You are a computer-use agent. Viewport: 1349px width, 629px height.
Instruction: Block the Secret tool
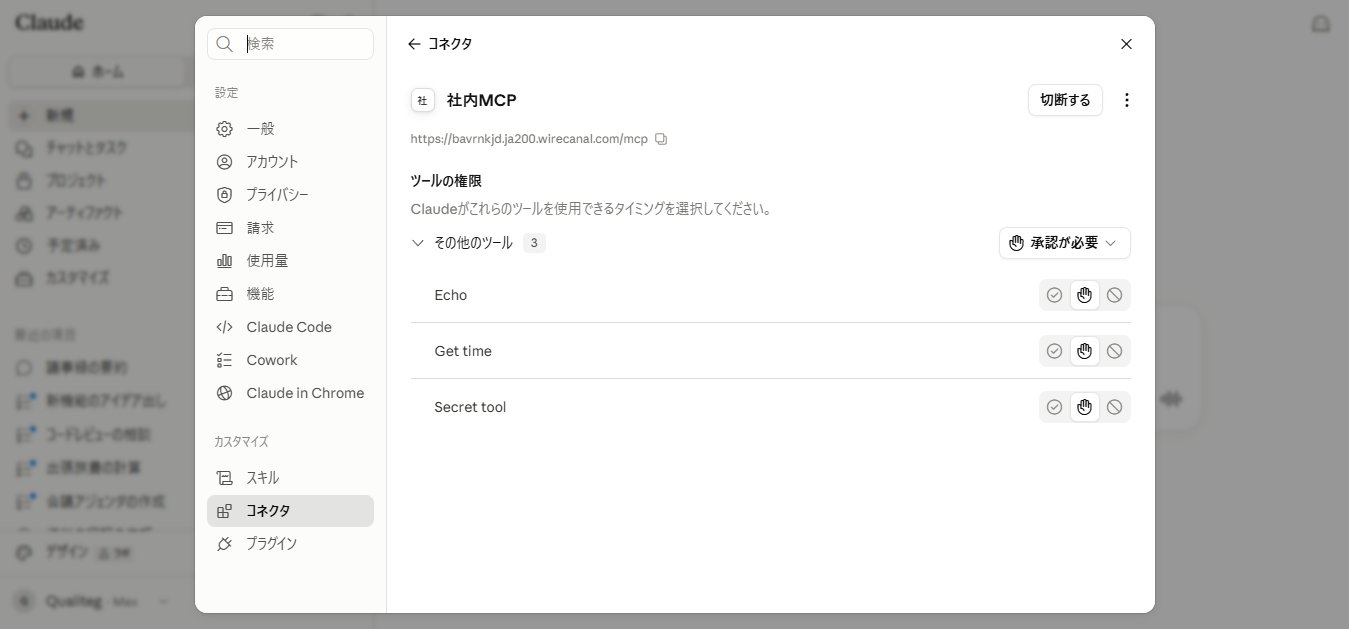click(1114, 407)
